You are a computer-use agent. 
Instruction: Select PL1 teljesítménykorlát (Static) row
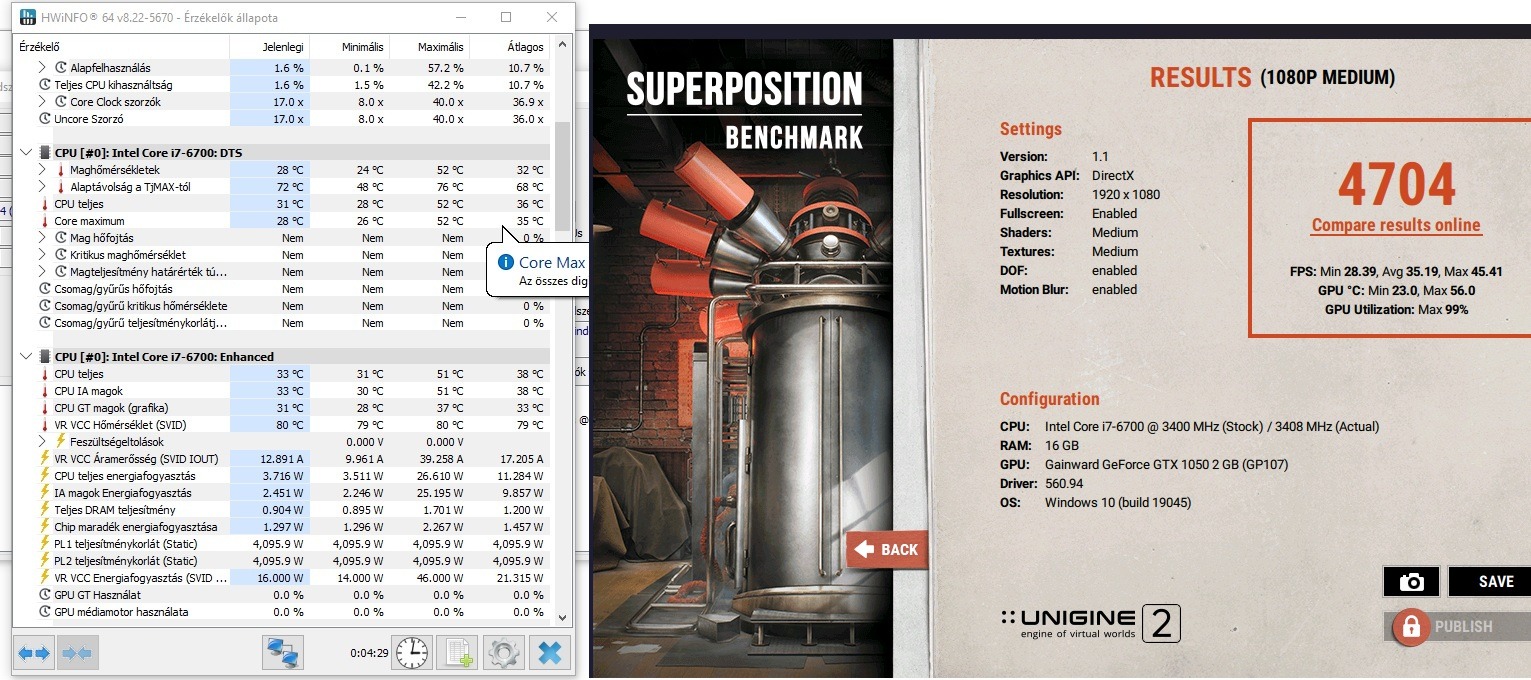(x=283, y=544)
